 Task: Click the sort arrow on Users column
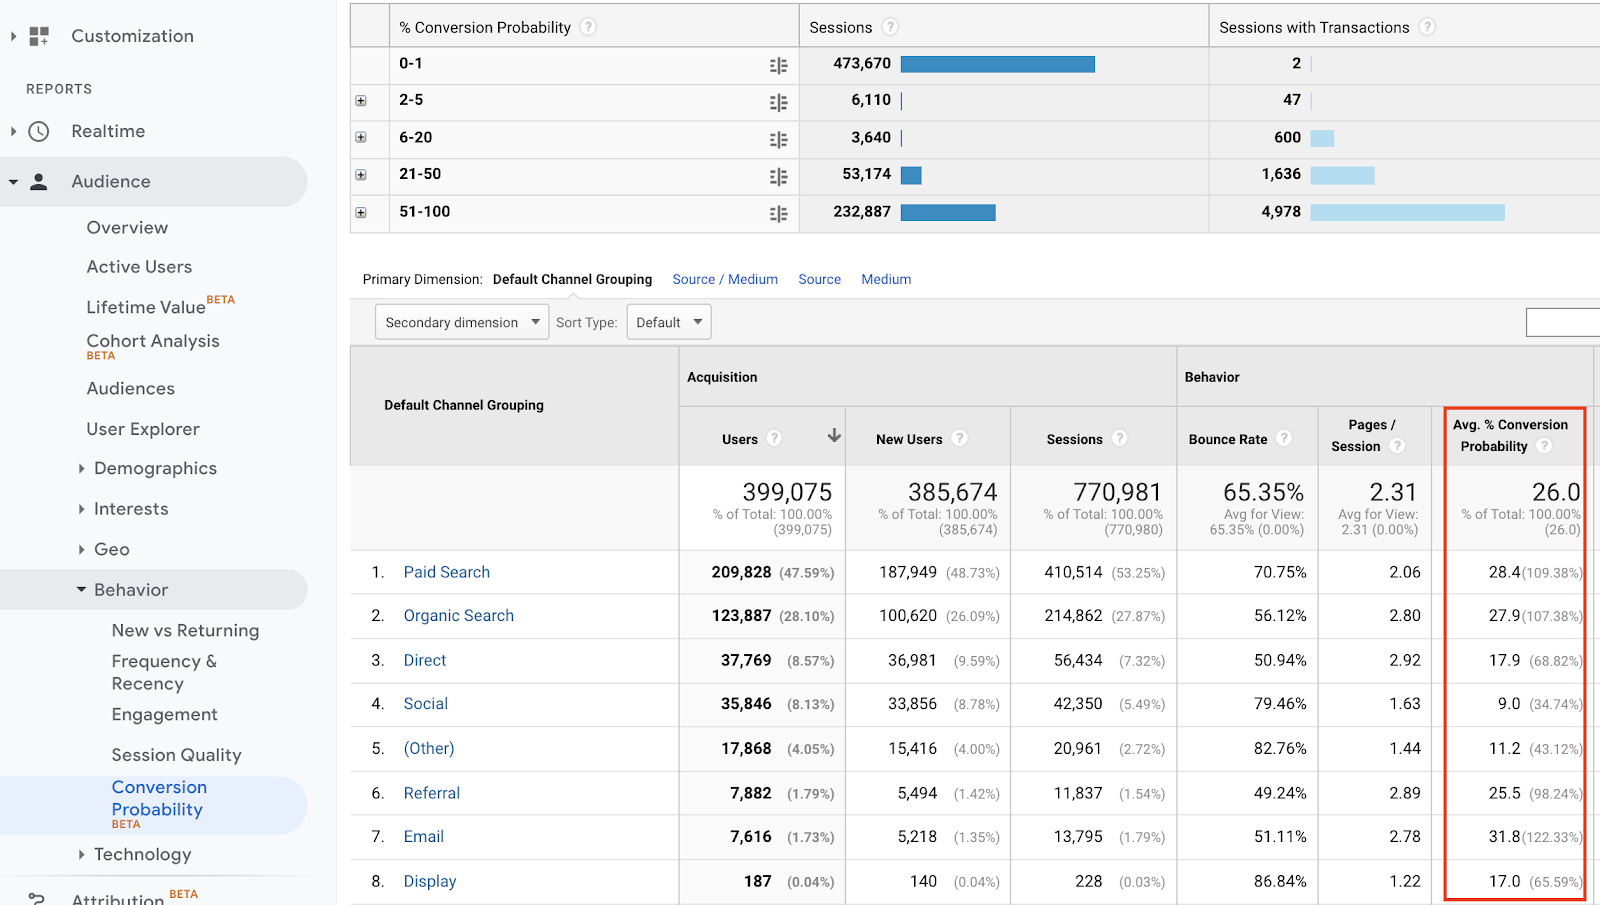834,435
